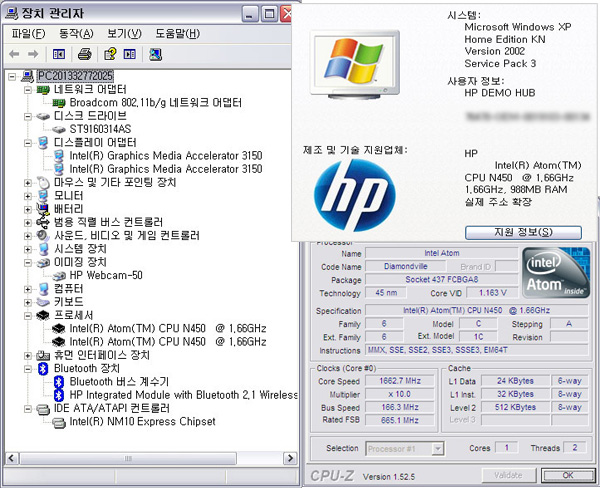Expand 범용 직렬 버스 컨트롤러 category
The height and width of the screenshot is (491, 600).
28,223
